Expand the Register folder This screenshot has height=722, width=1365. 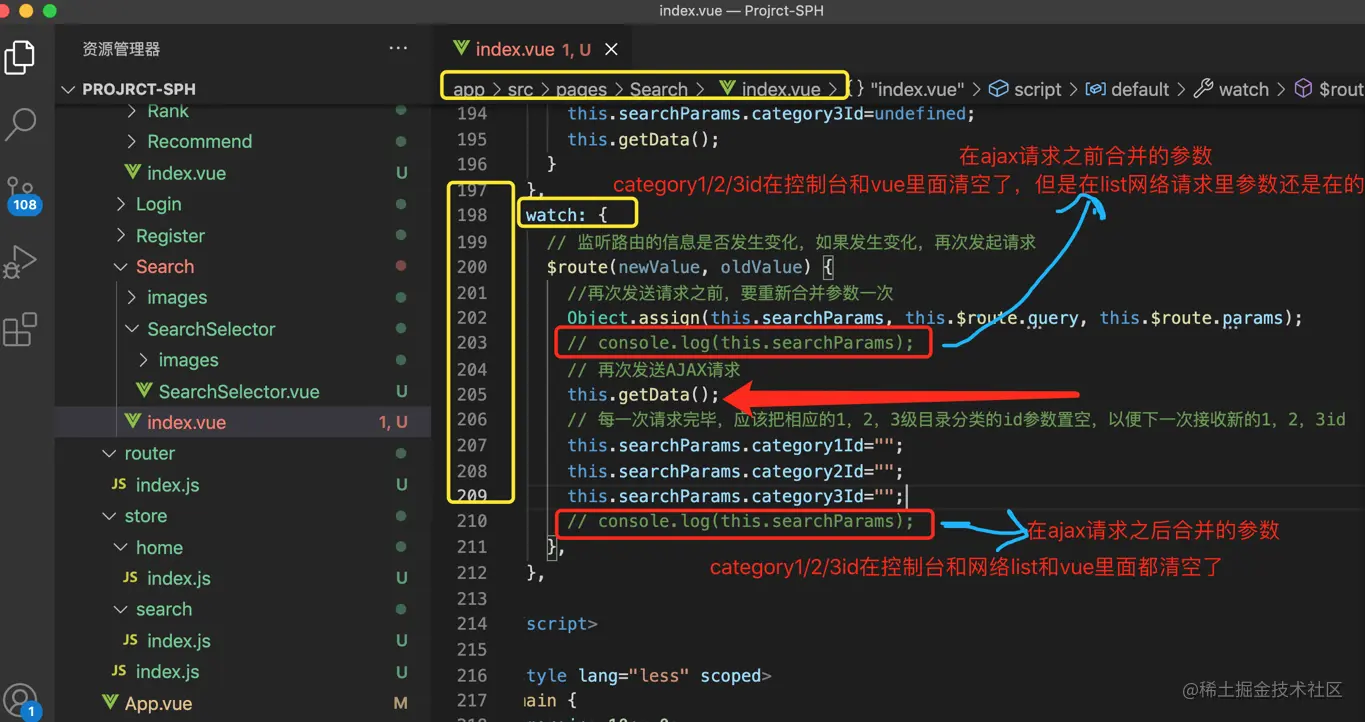122,236
